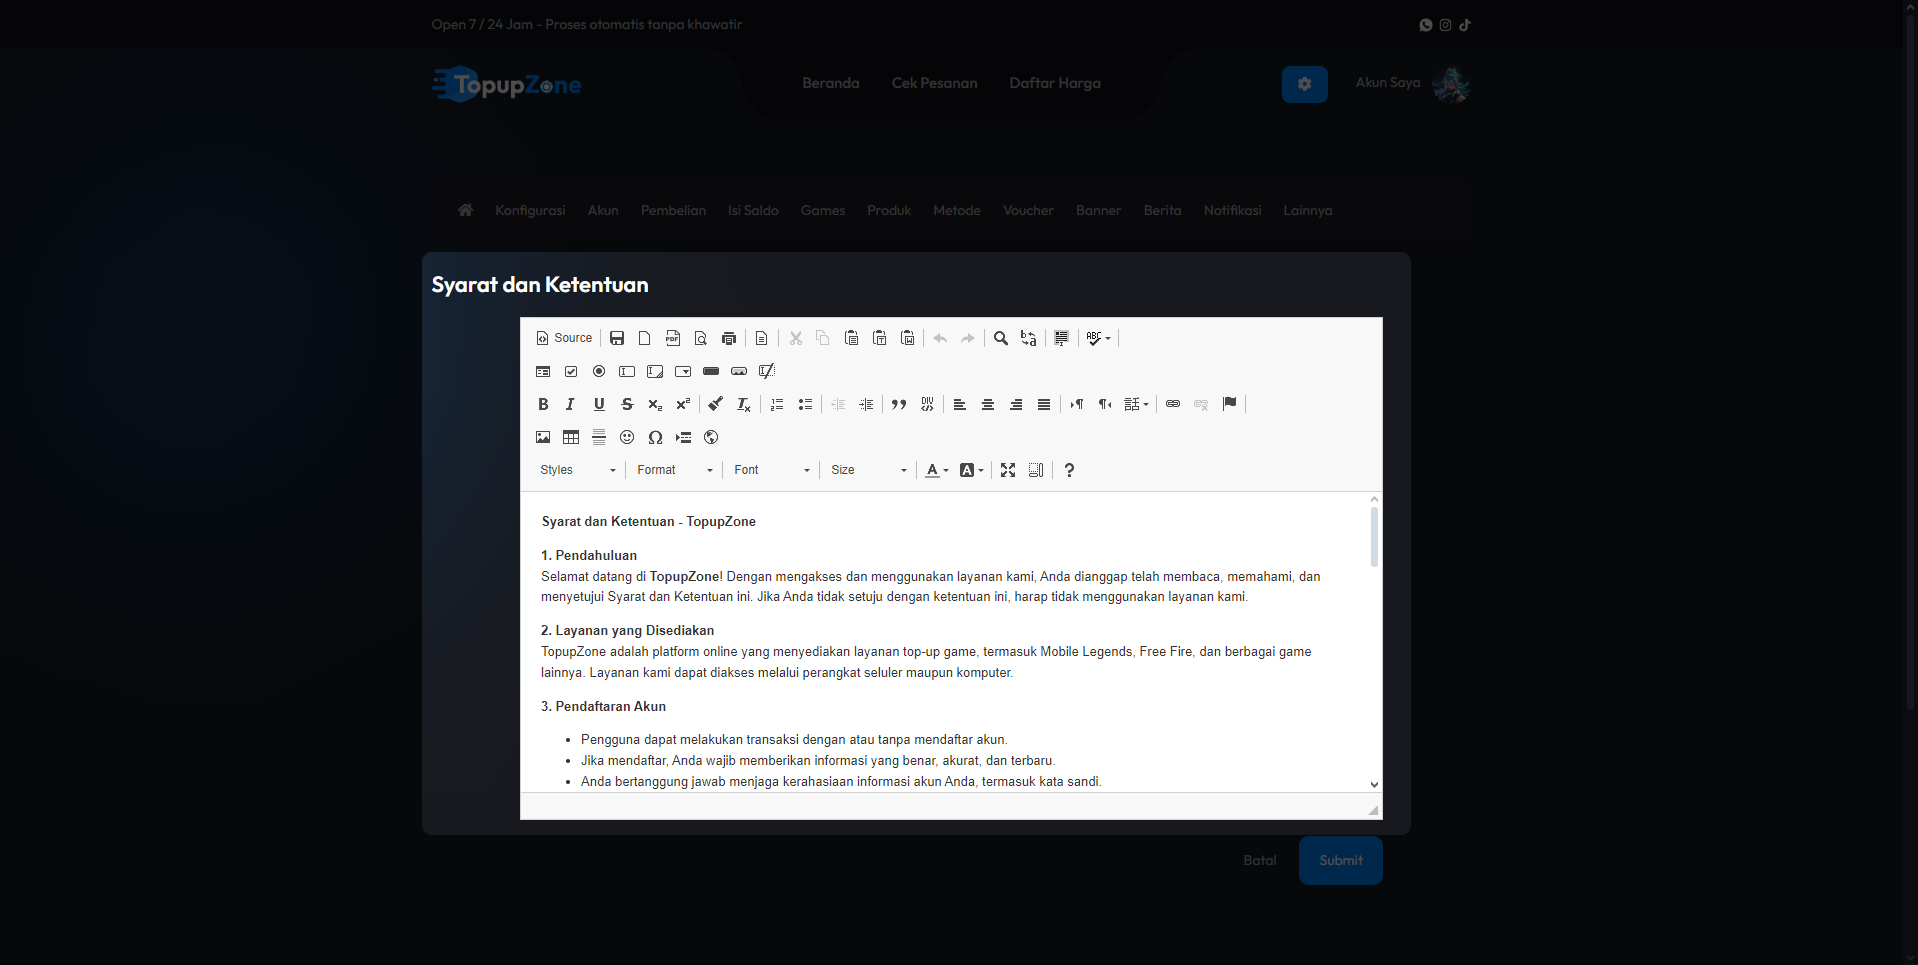Insert a special character with Omega icon

coord(655,437)
